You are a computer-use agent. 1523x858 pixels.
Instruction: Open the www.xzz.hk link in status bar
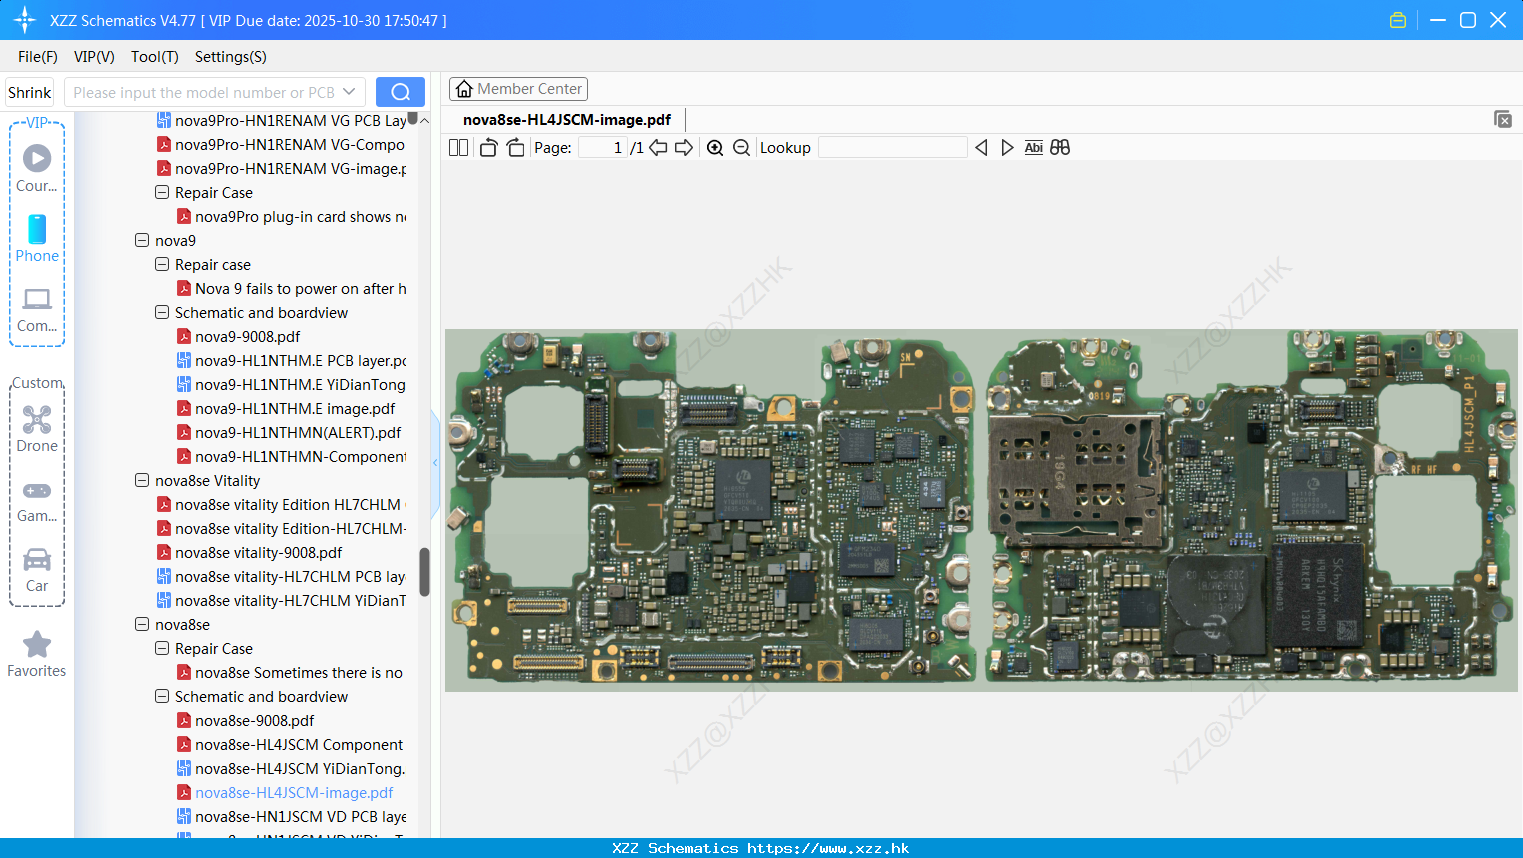pyautogui.click(x=828, y=848)
